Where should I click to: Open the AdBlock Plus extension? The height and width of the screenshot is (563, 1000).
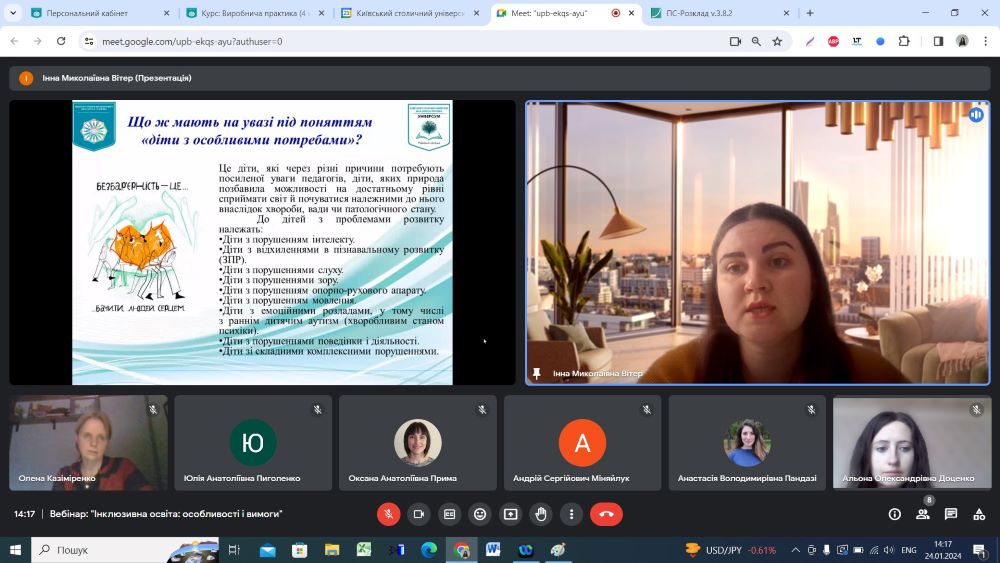(x=834, y=41)
